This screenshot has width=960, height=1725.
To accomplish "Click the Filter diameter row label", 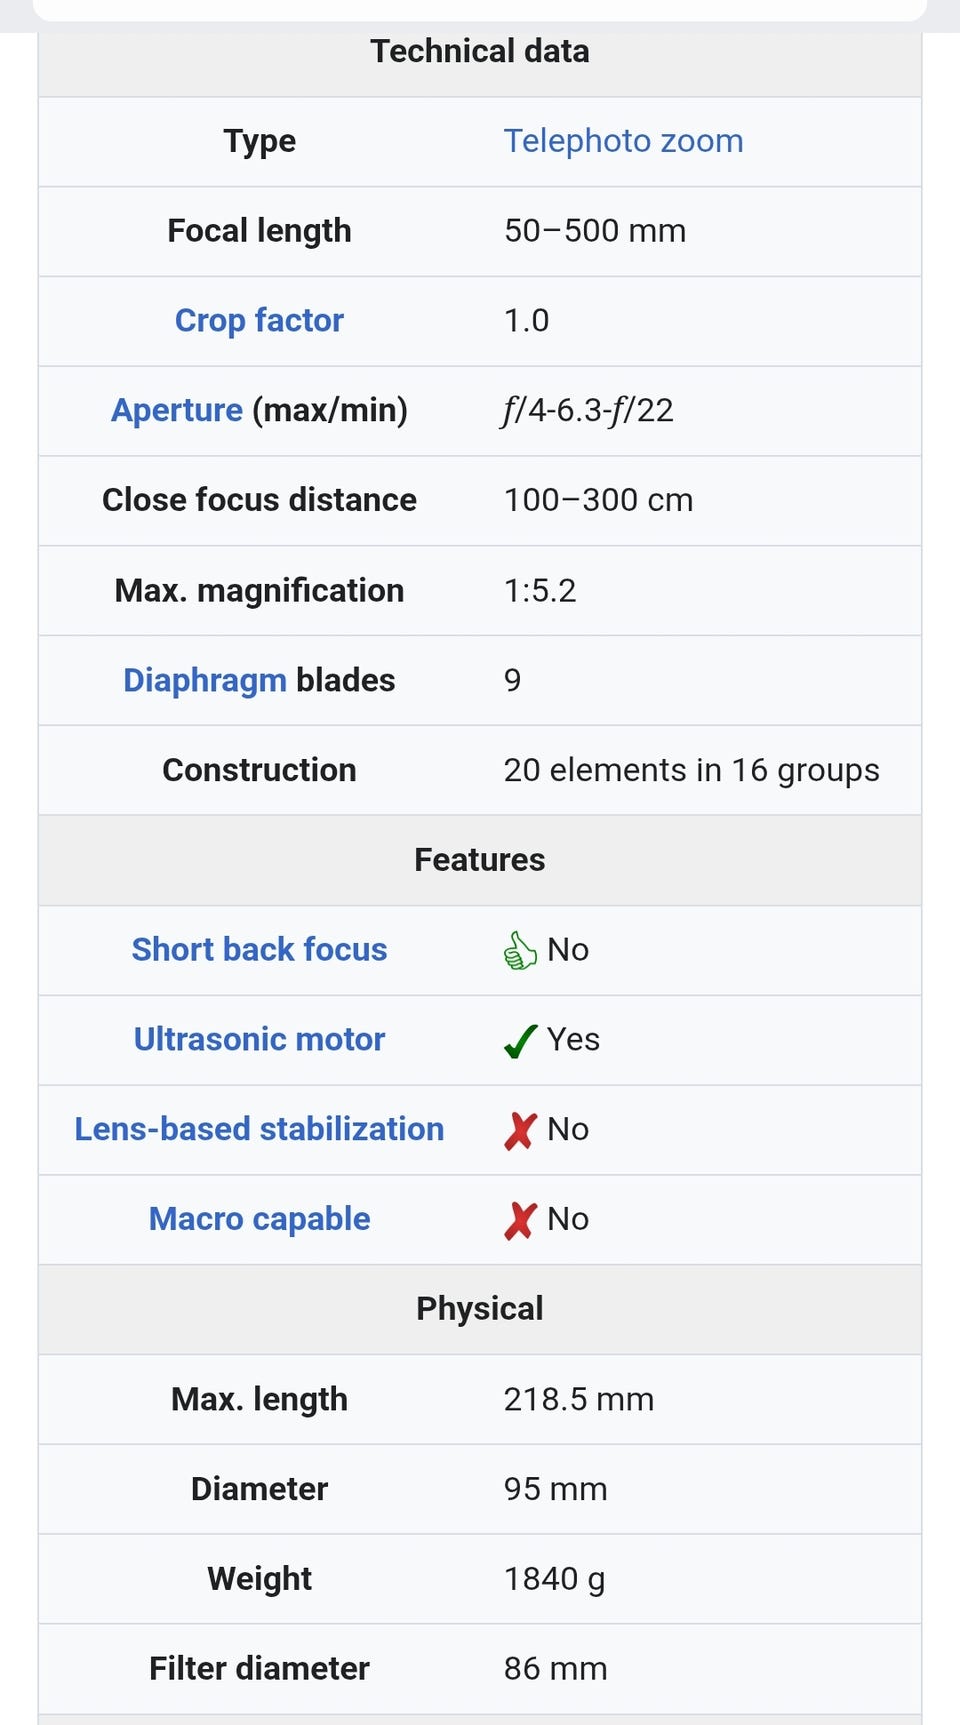I will [259, 1669].
